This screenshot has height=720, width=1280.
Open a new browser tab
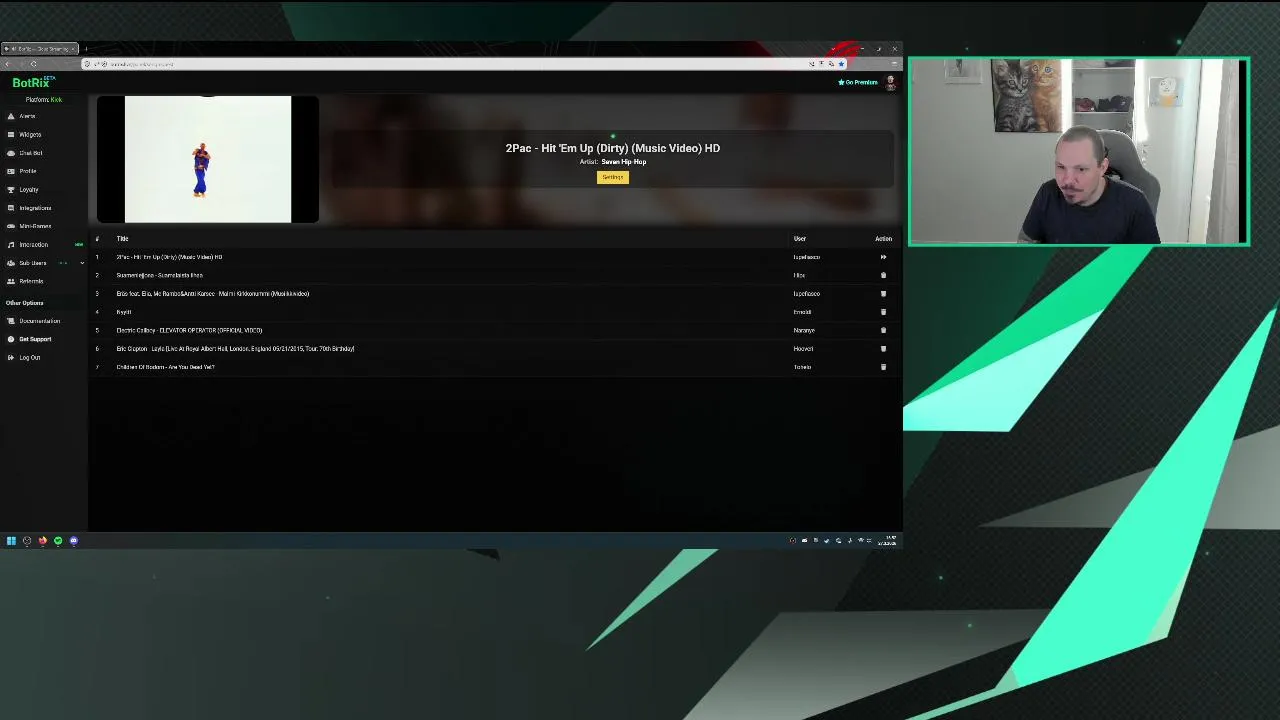pos(86,49)
